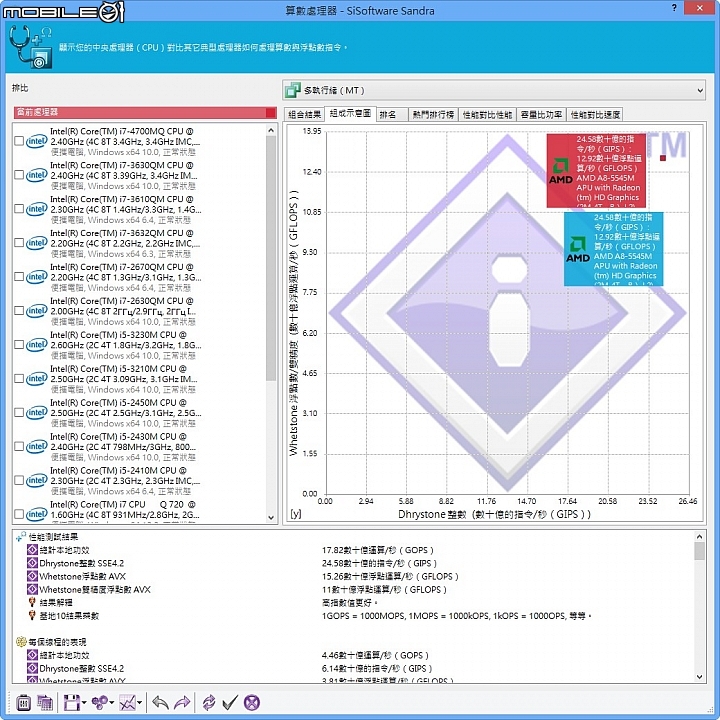Screen dimensions: 720x720
Task: Tick the Core i7-3630QM checkbox
Action: pyautogui.click(x=19, y=175)
